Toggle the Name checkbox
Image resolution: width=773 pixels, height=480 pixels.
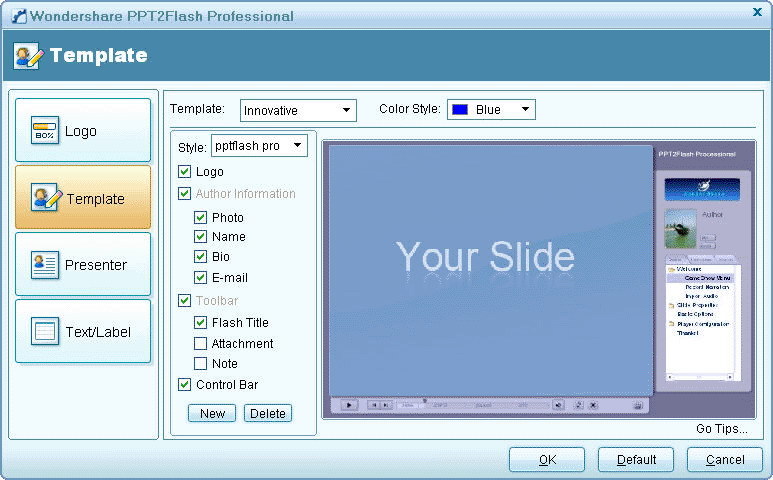[200, 237]
